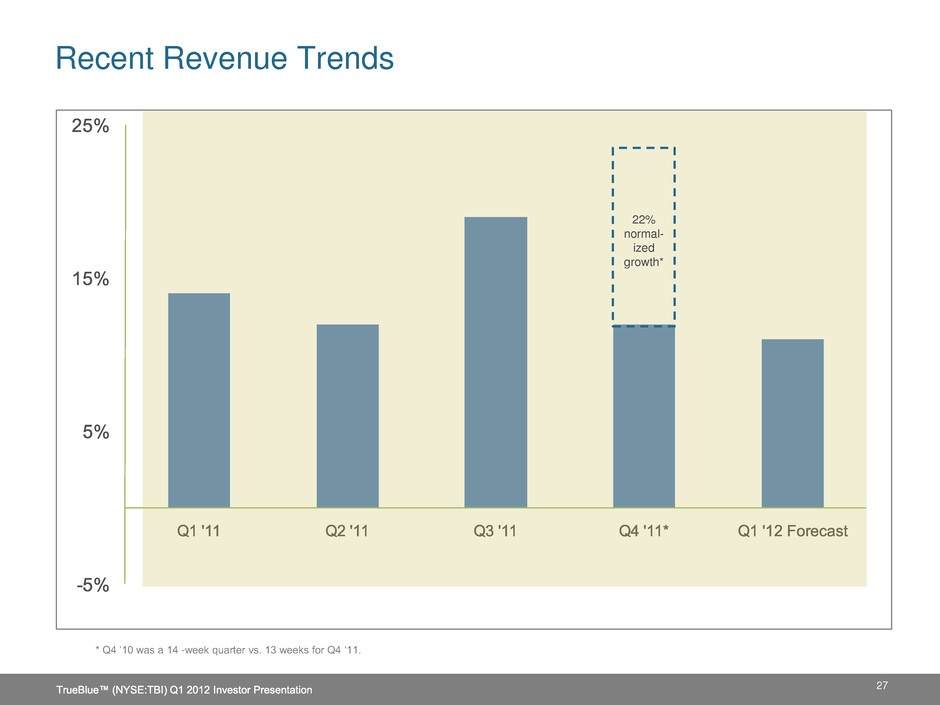Click the 'Q2 '11' category axis label
The image size is (940, 705).
click(347, 532)
